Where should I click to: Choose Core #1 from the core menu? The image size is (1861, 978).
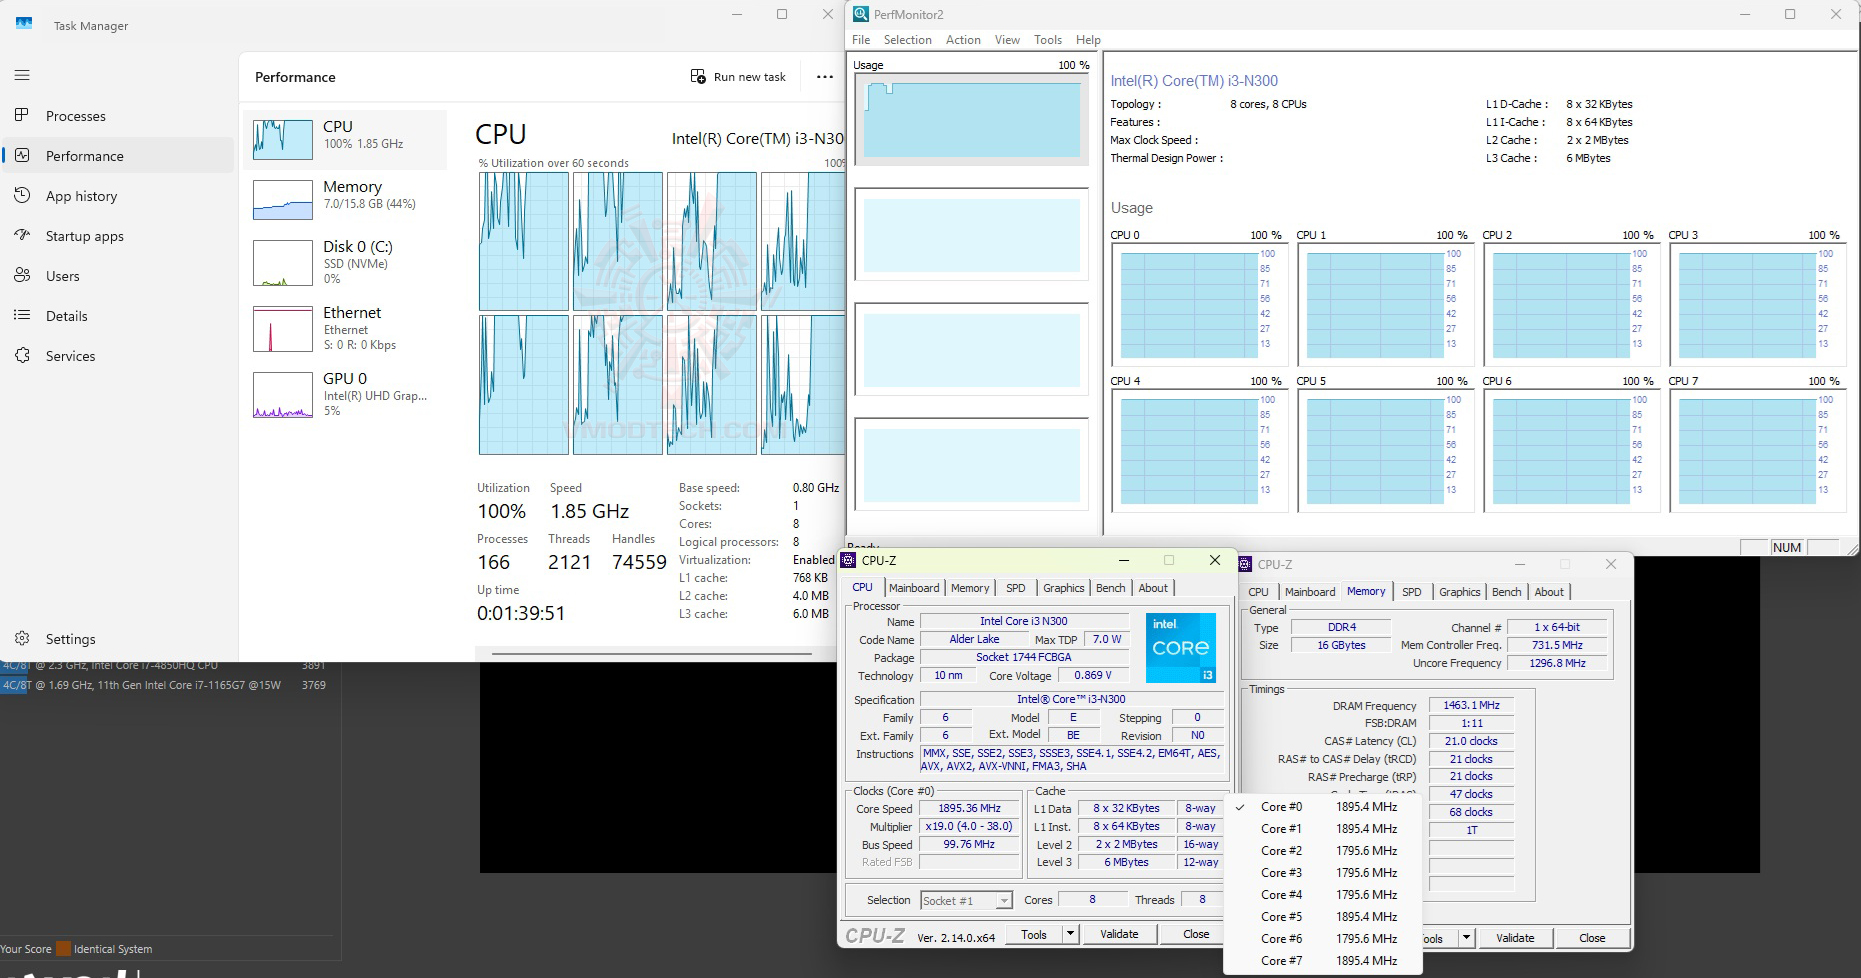point(1322,829)
